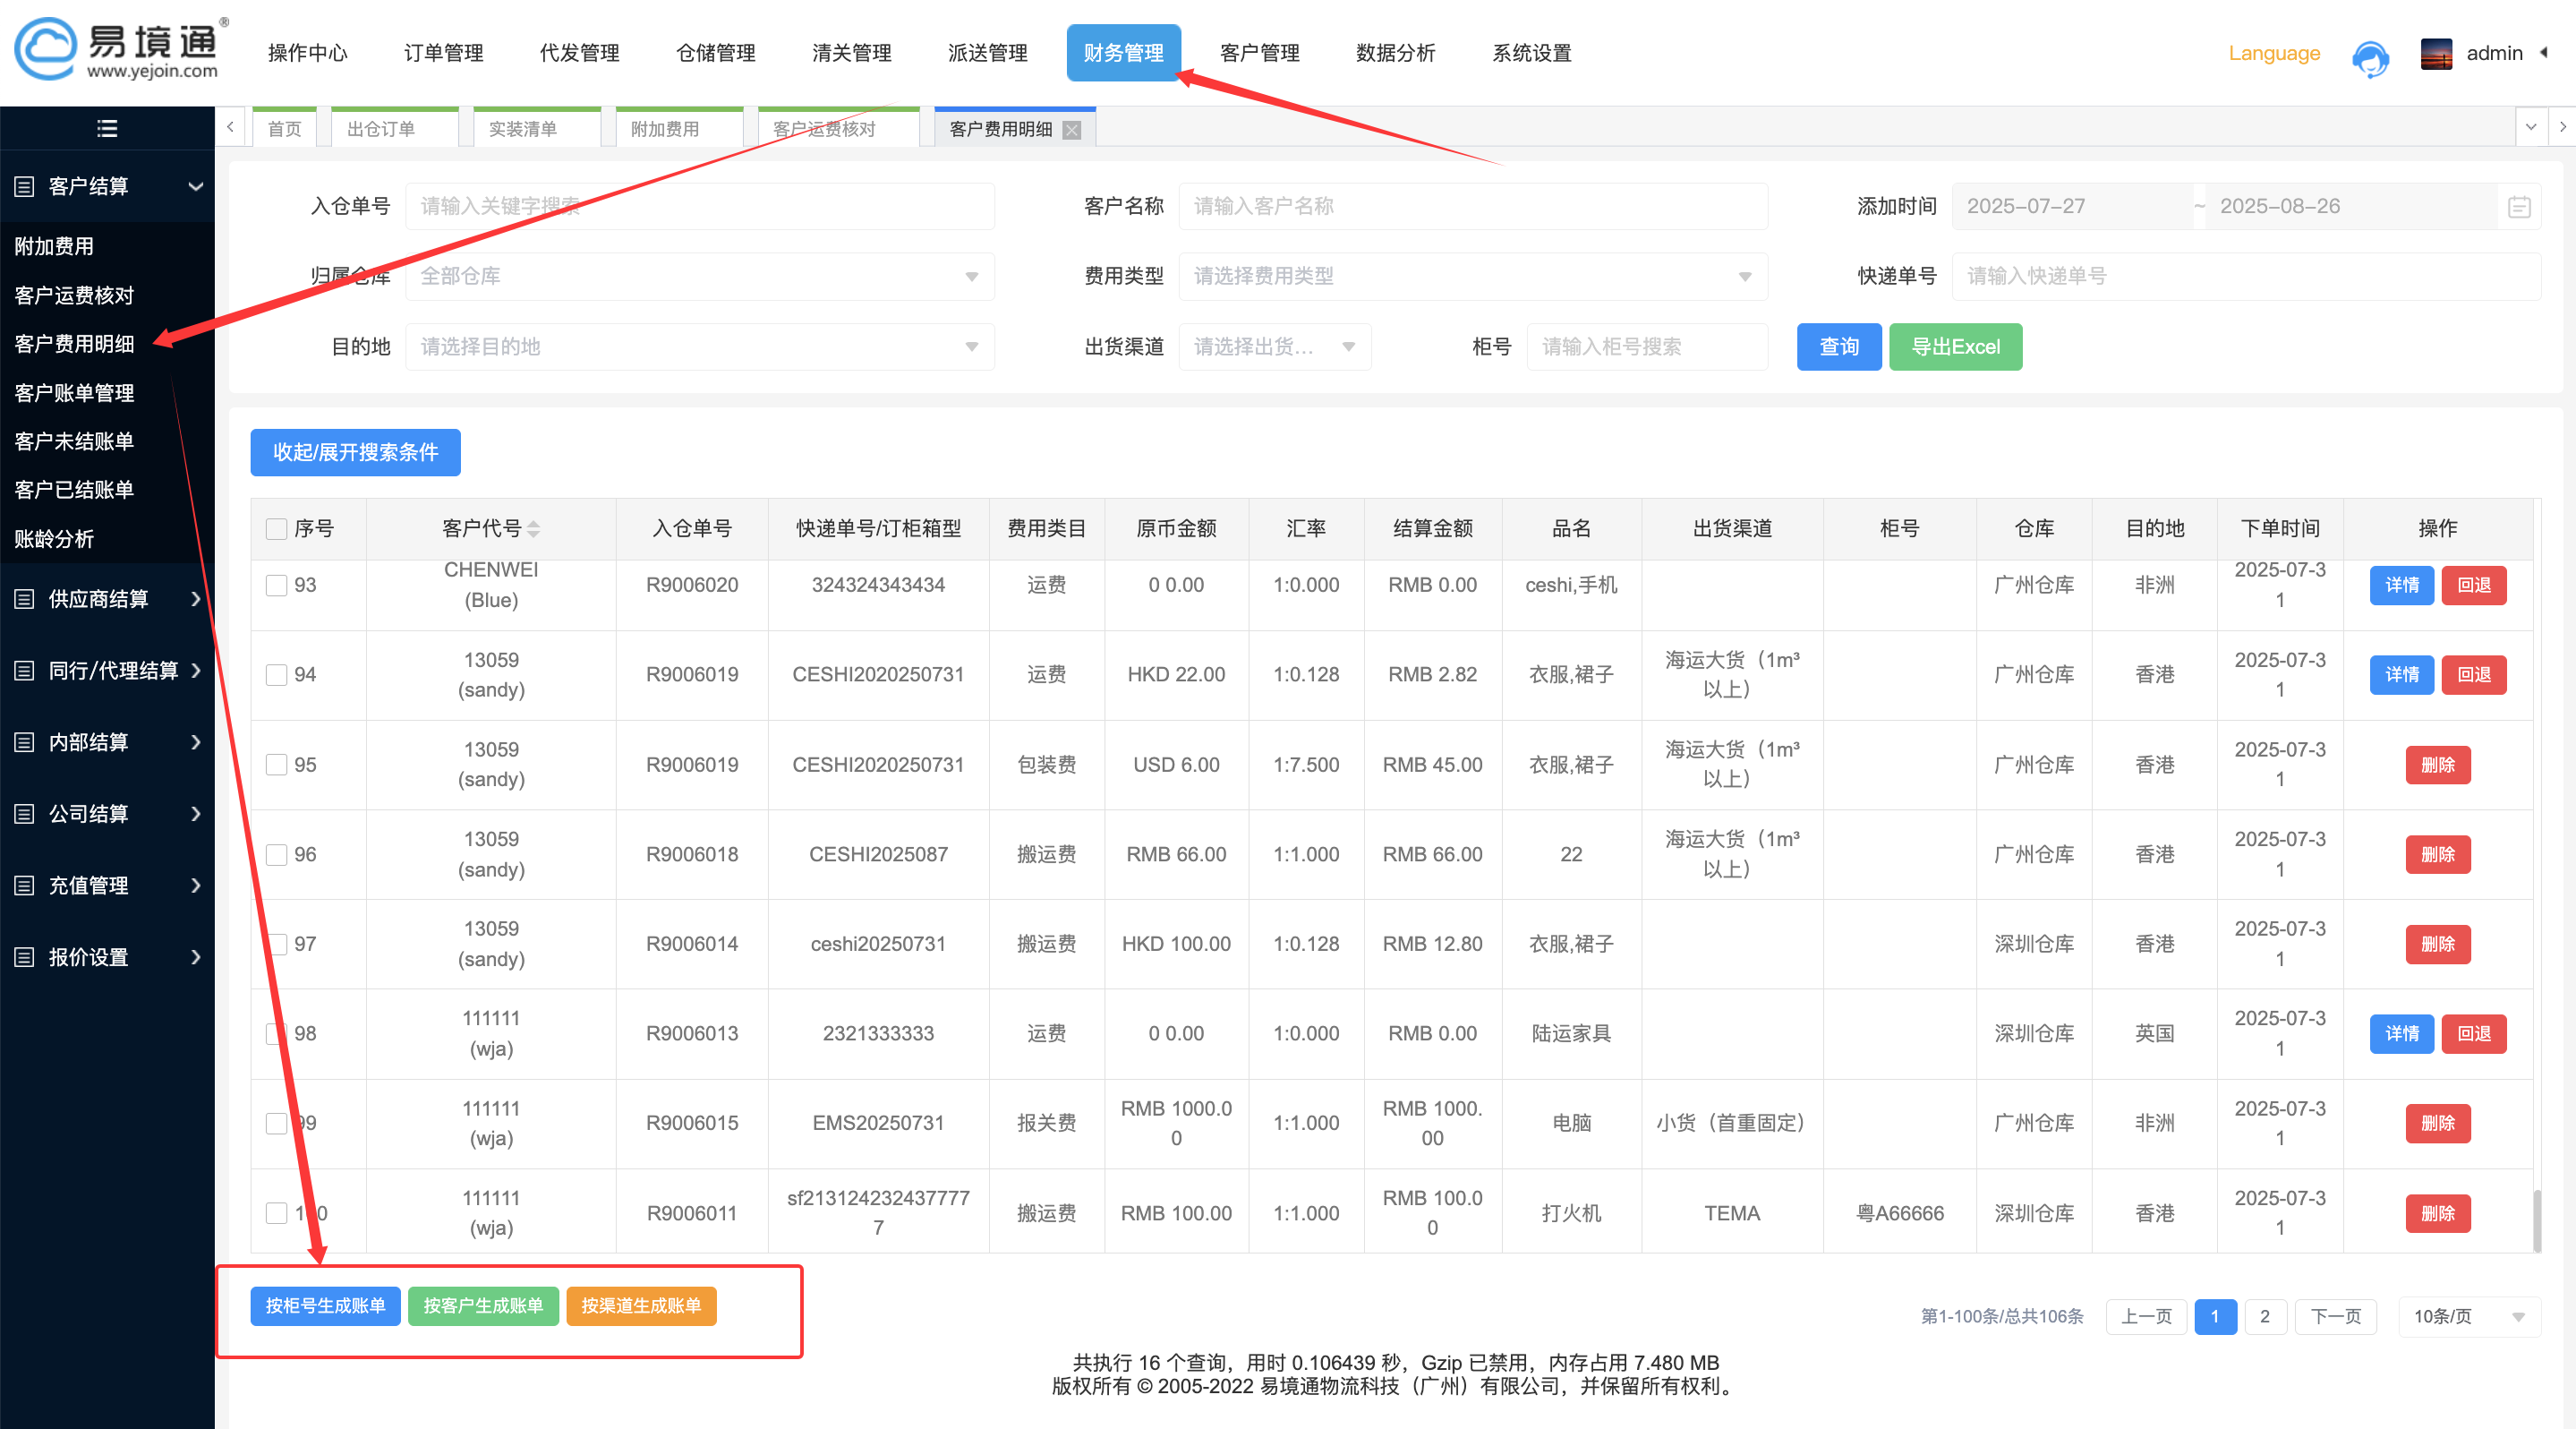Open the customer service headset icon
Image resolution: width=2576 pixels, height=1429 pixels.
[x=2370, y=57]
